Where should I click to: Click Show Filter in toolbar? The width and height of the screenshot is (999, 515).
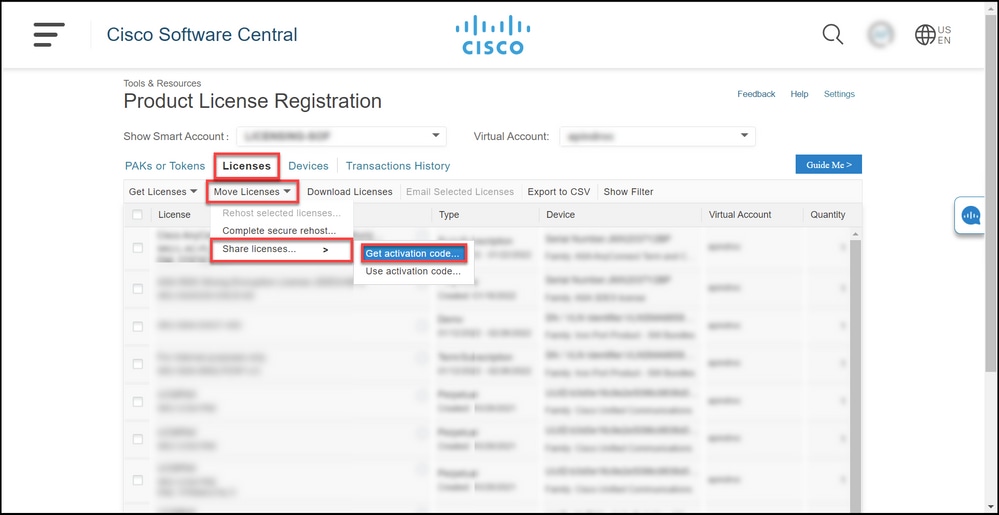click(x=628, y=191)
